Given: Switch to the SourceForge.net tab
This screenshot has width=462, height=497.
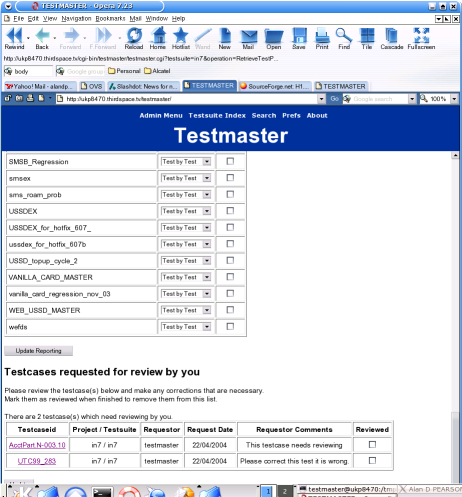Looking at the screenshot, I should pyautogui.click(x=275, y=86).
